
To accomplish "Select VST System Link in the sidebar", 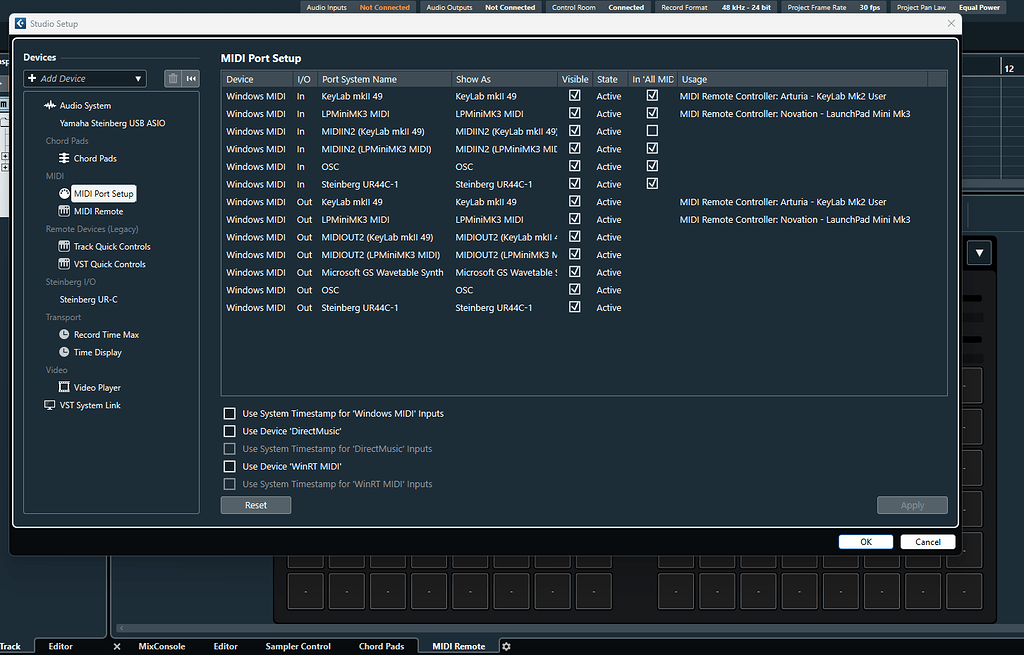I will pyautogui.click(x=89, y=405).
